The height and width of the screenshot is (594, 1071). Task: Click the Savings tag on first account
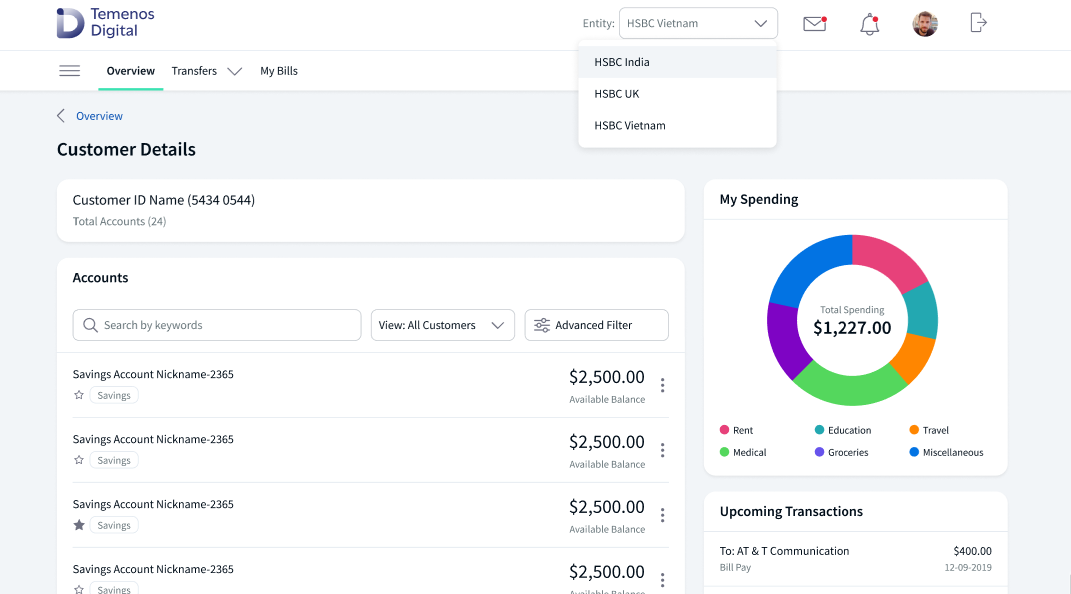(114, 395)
